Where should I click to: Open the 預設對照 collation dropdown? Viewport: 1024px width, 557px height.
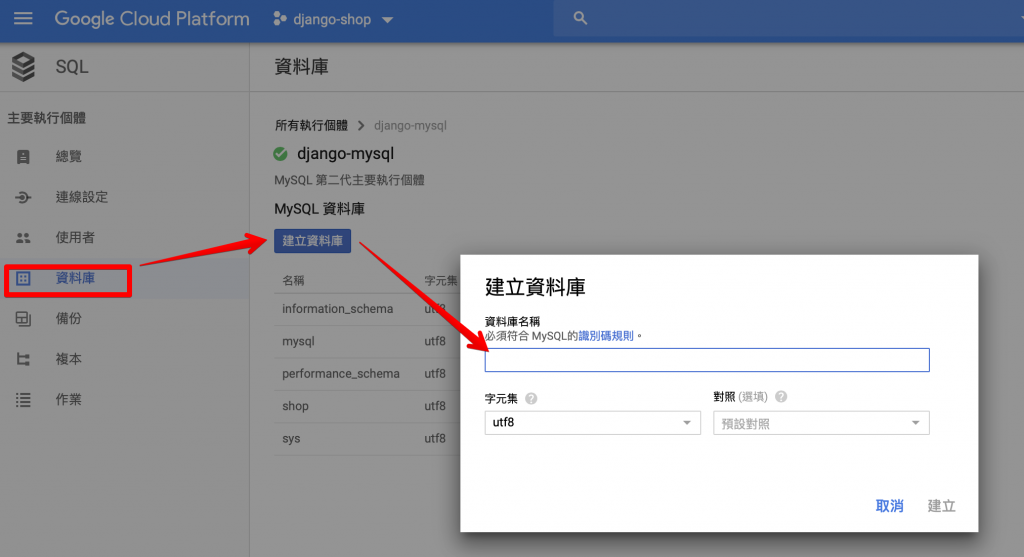(x=821, y=423)
